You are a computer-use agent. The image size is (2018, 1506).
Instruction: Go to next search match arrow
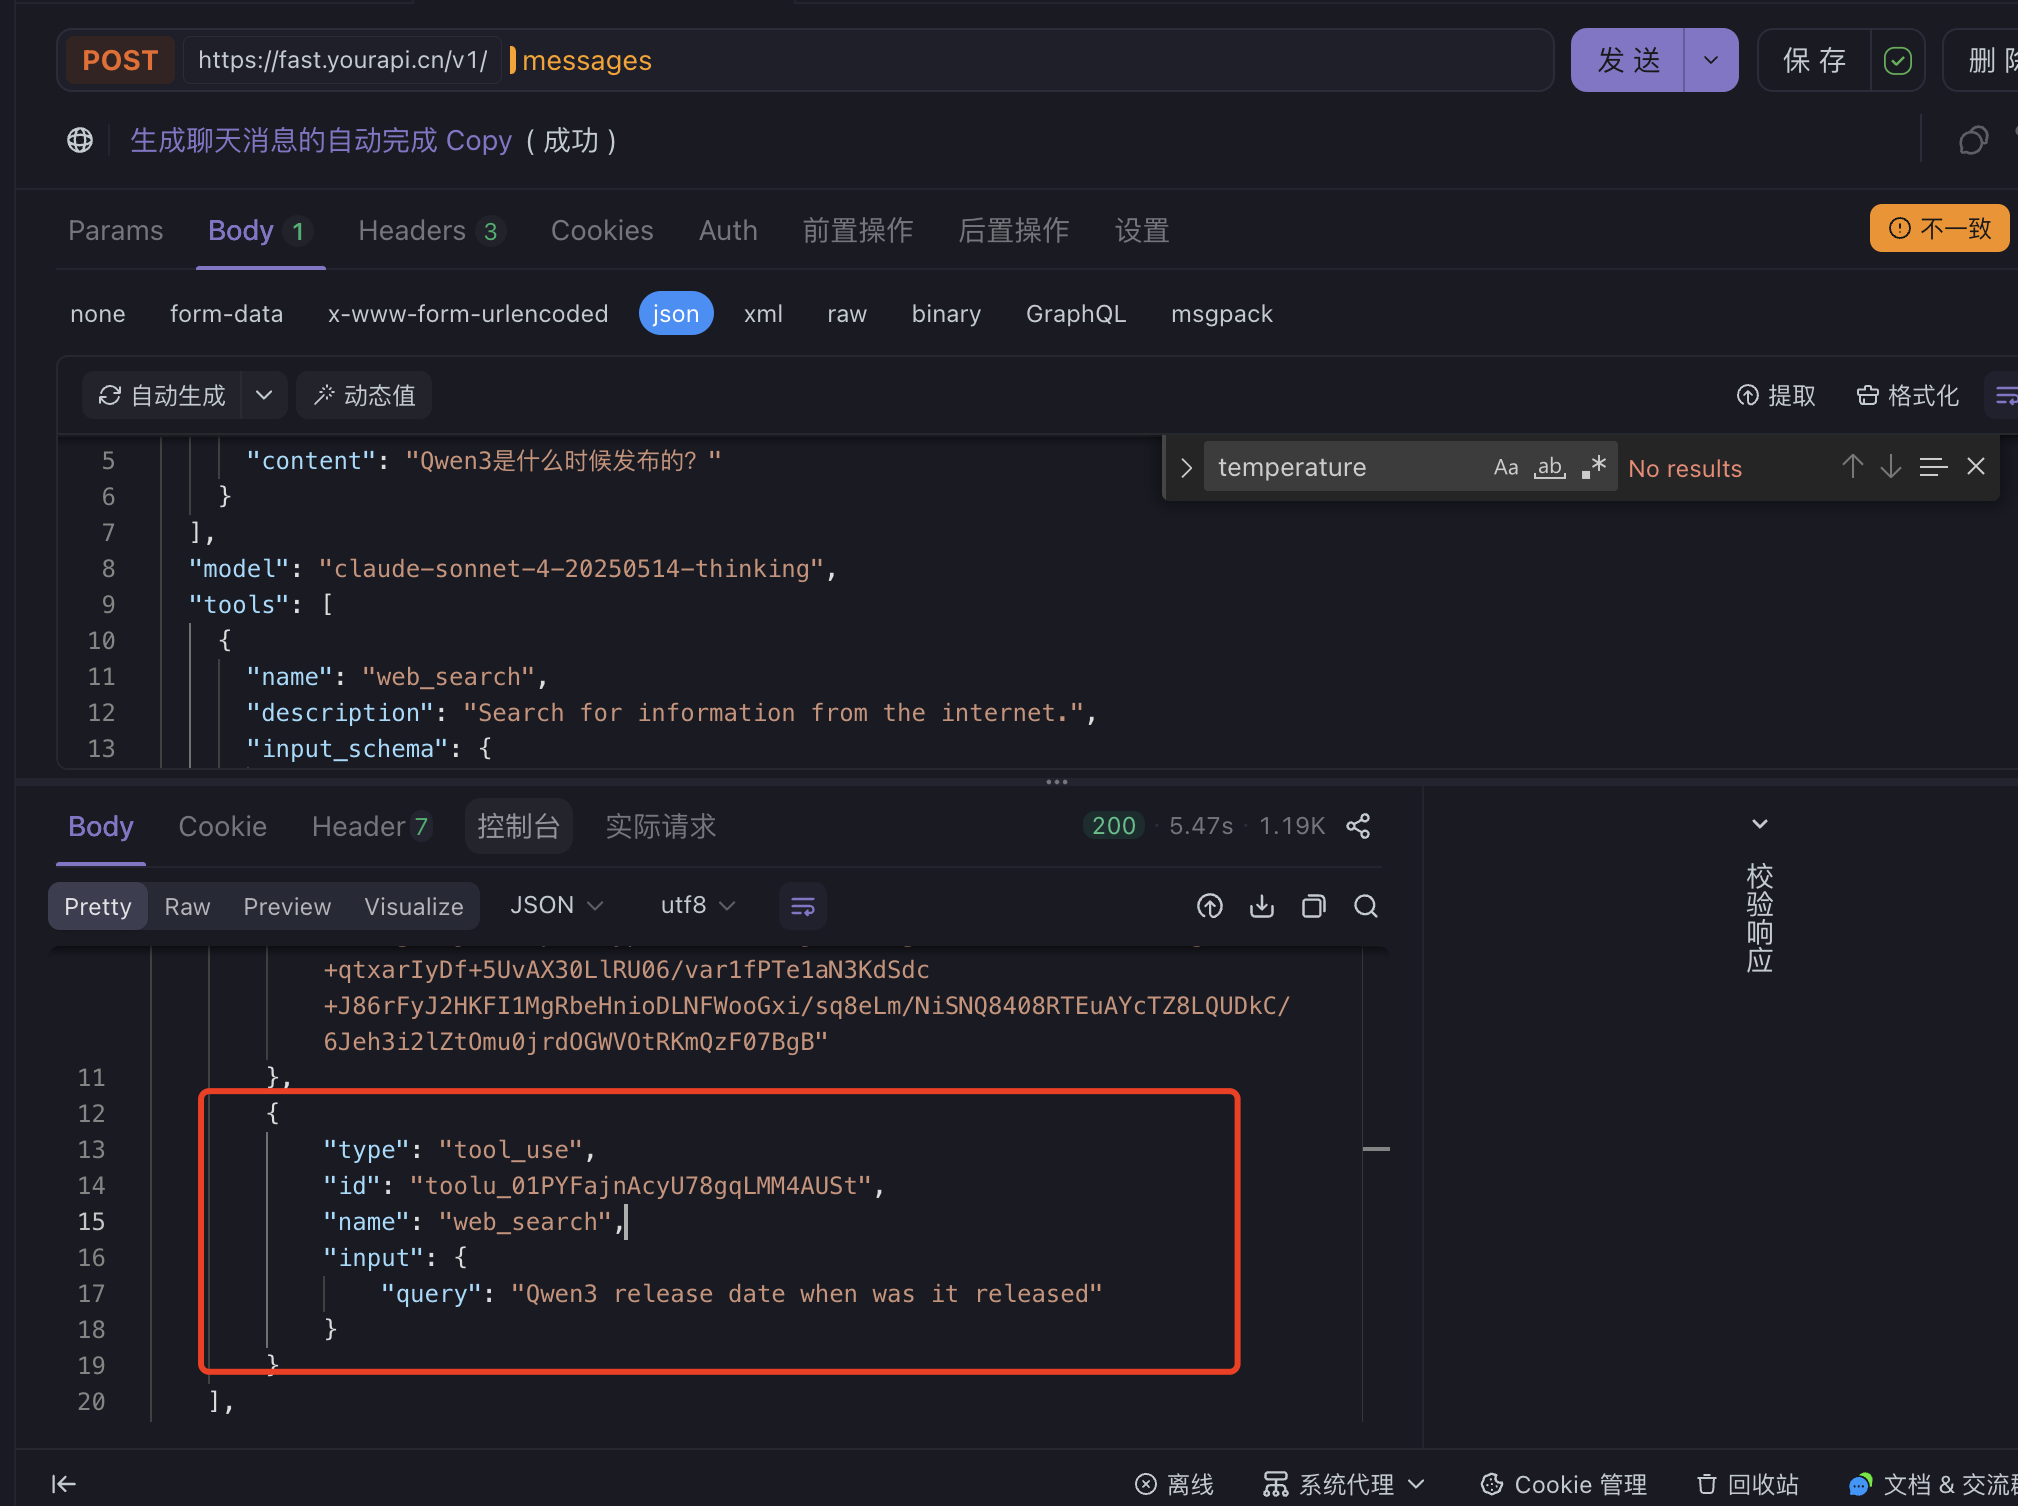[1891, 467]
